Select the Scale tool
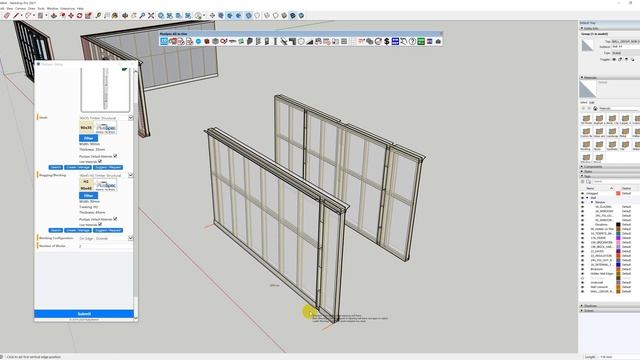The height and width of the screenshot is (360, 640). pyautogui.click(x=88, y=16)
